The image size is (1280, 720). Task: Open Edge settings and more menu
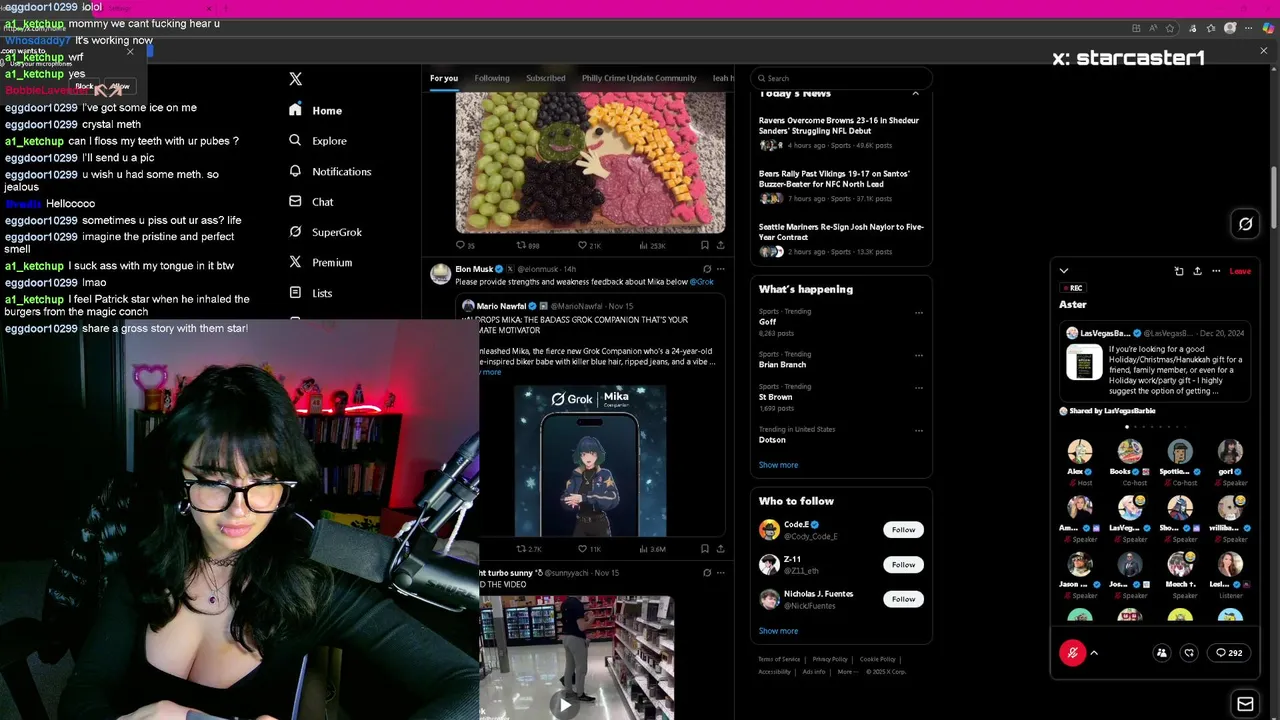(1248, 28)
